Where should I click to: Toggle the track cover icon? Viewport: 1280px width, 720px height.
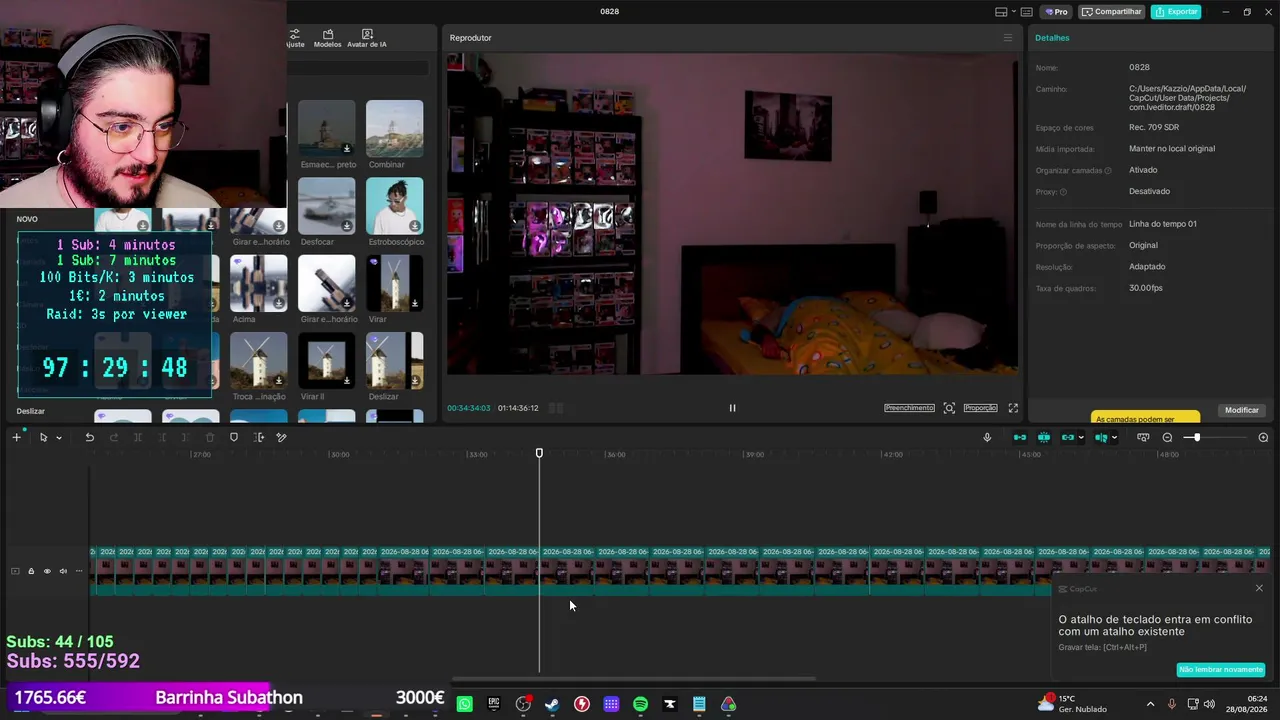[x=15, y=571]
